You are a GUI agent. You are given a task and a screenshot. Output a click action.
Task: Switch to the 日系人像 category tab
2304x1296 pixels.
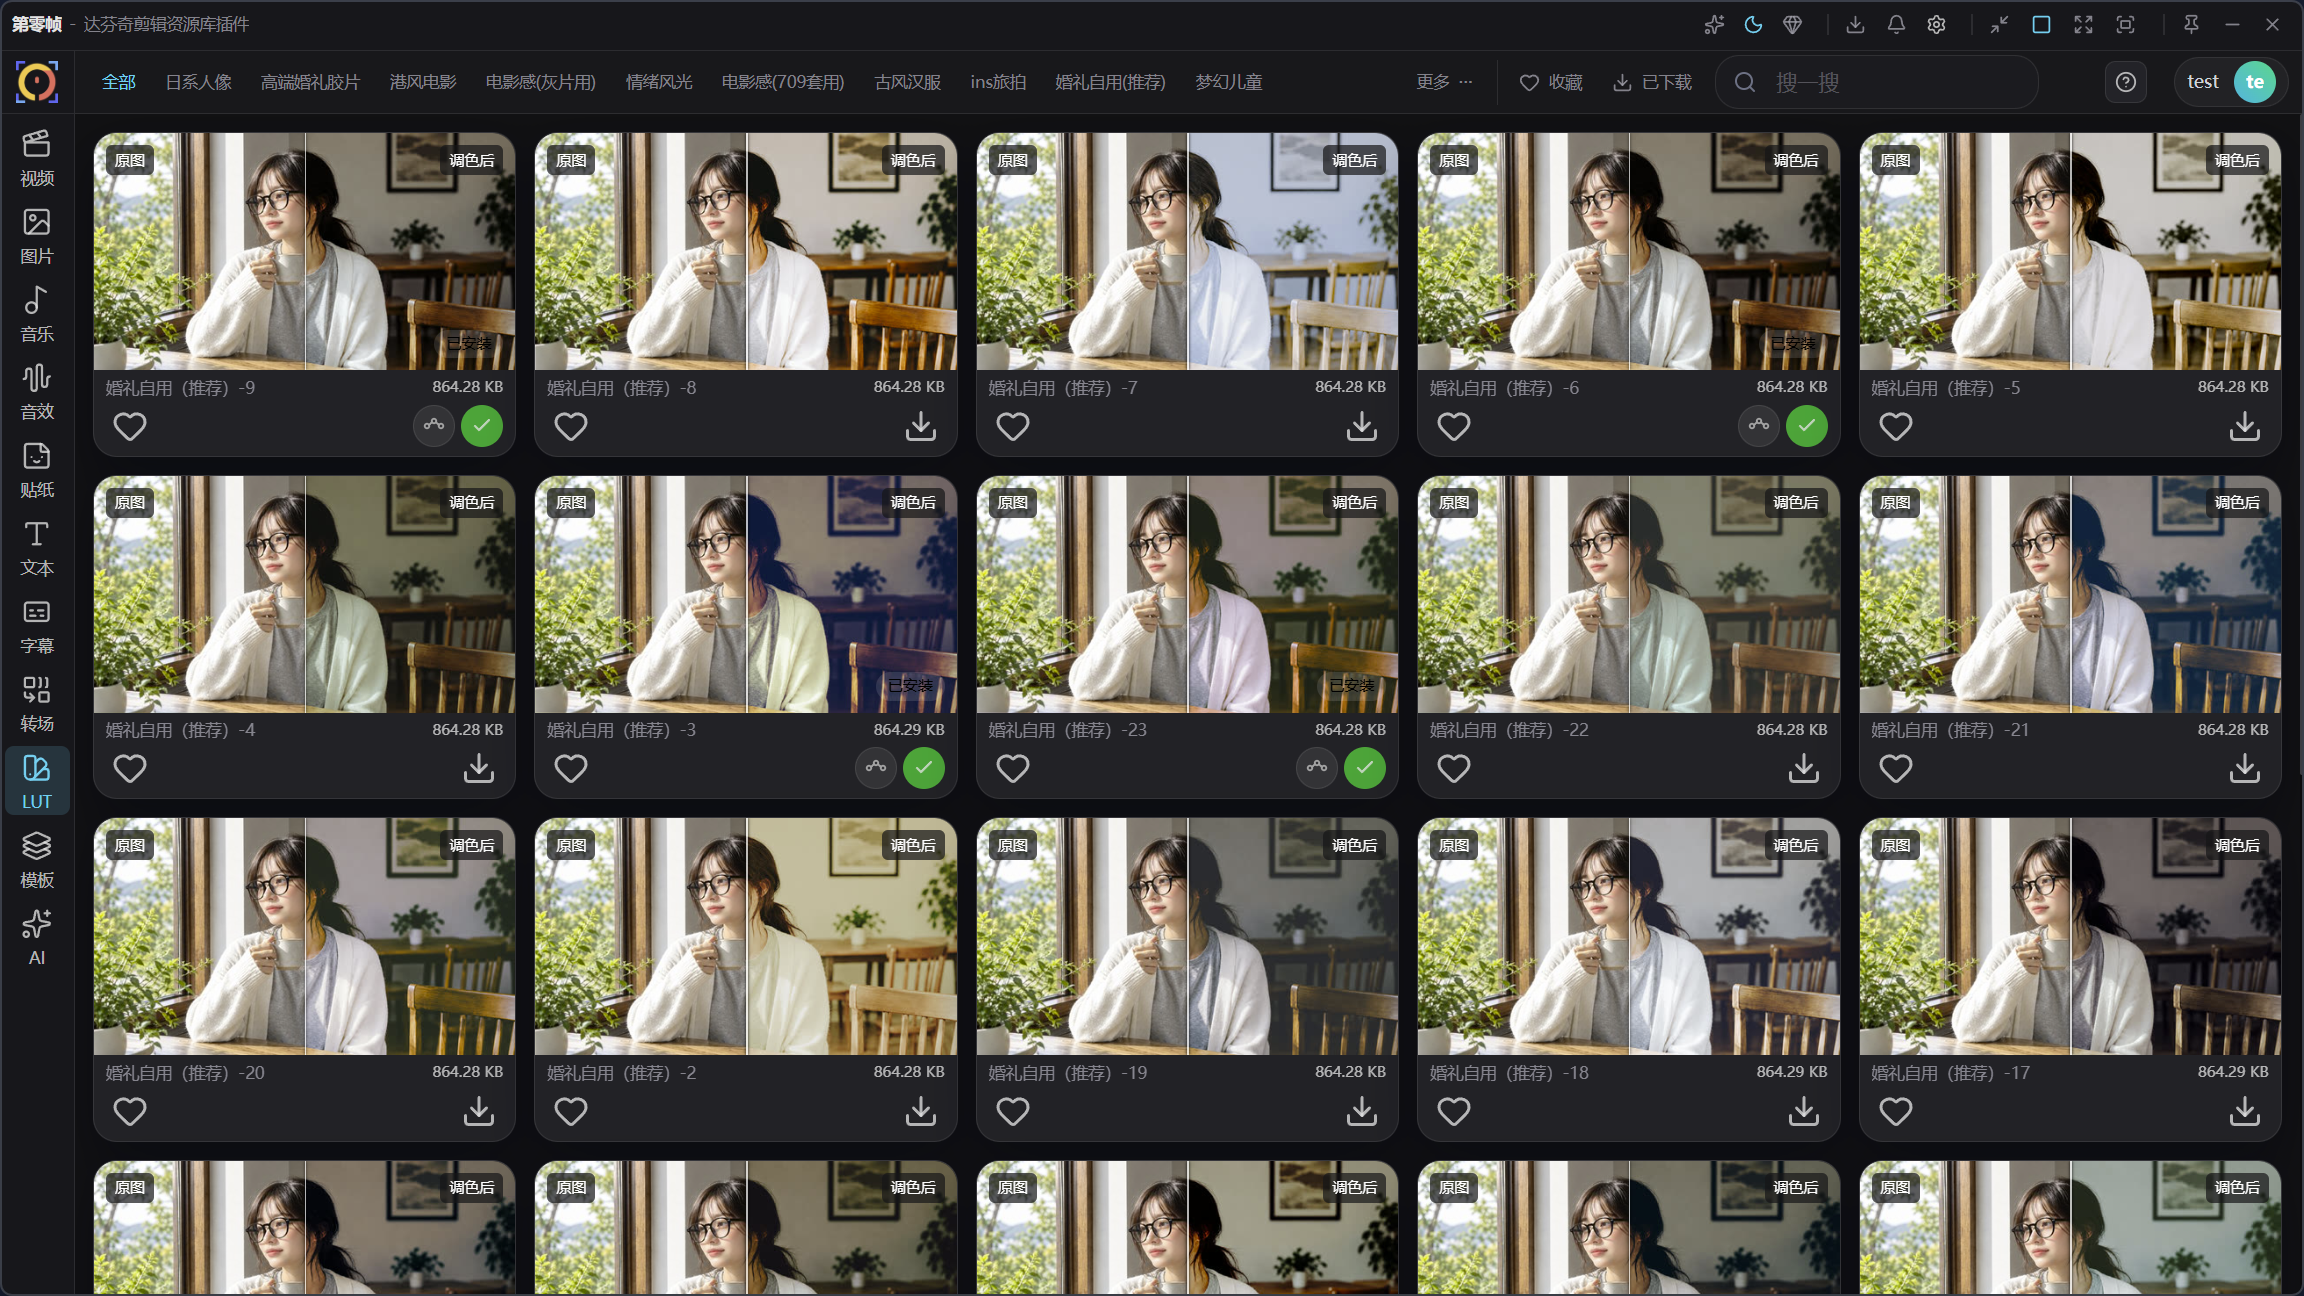click(x=198, y=82)
